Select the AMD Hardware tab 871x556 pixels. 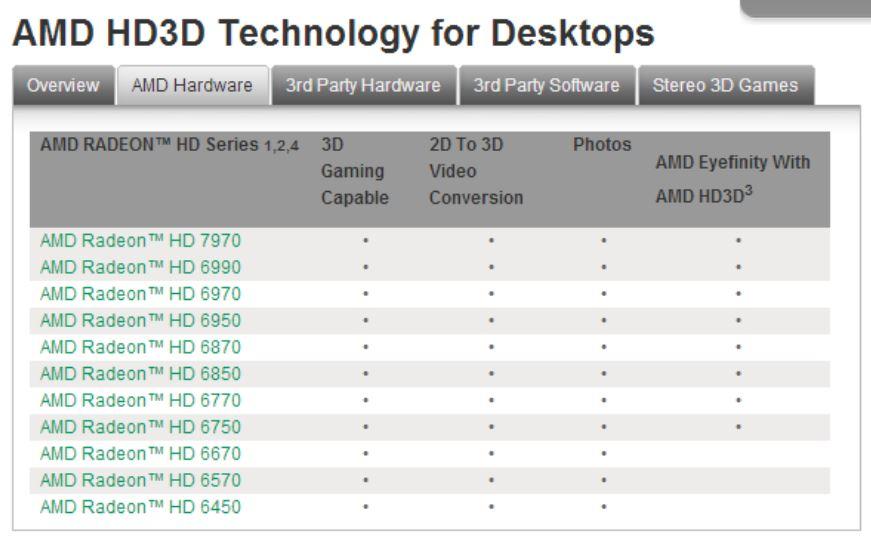pos(192,86)
